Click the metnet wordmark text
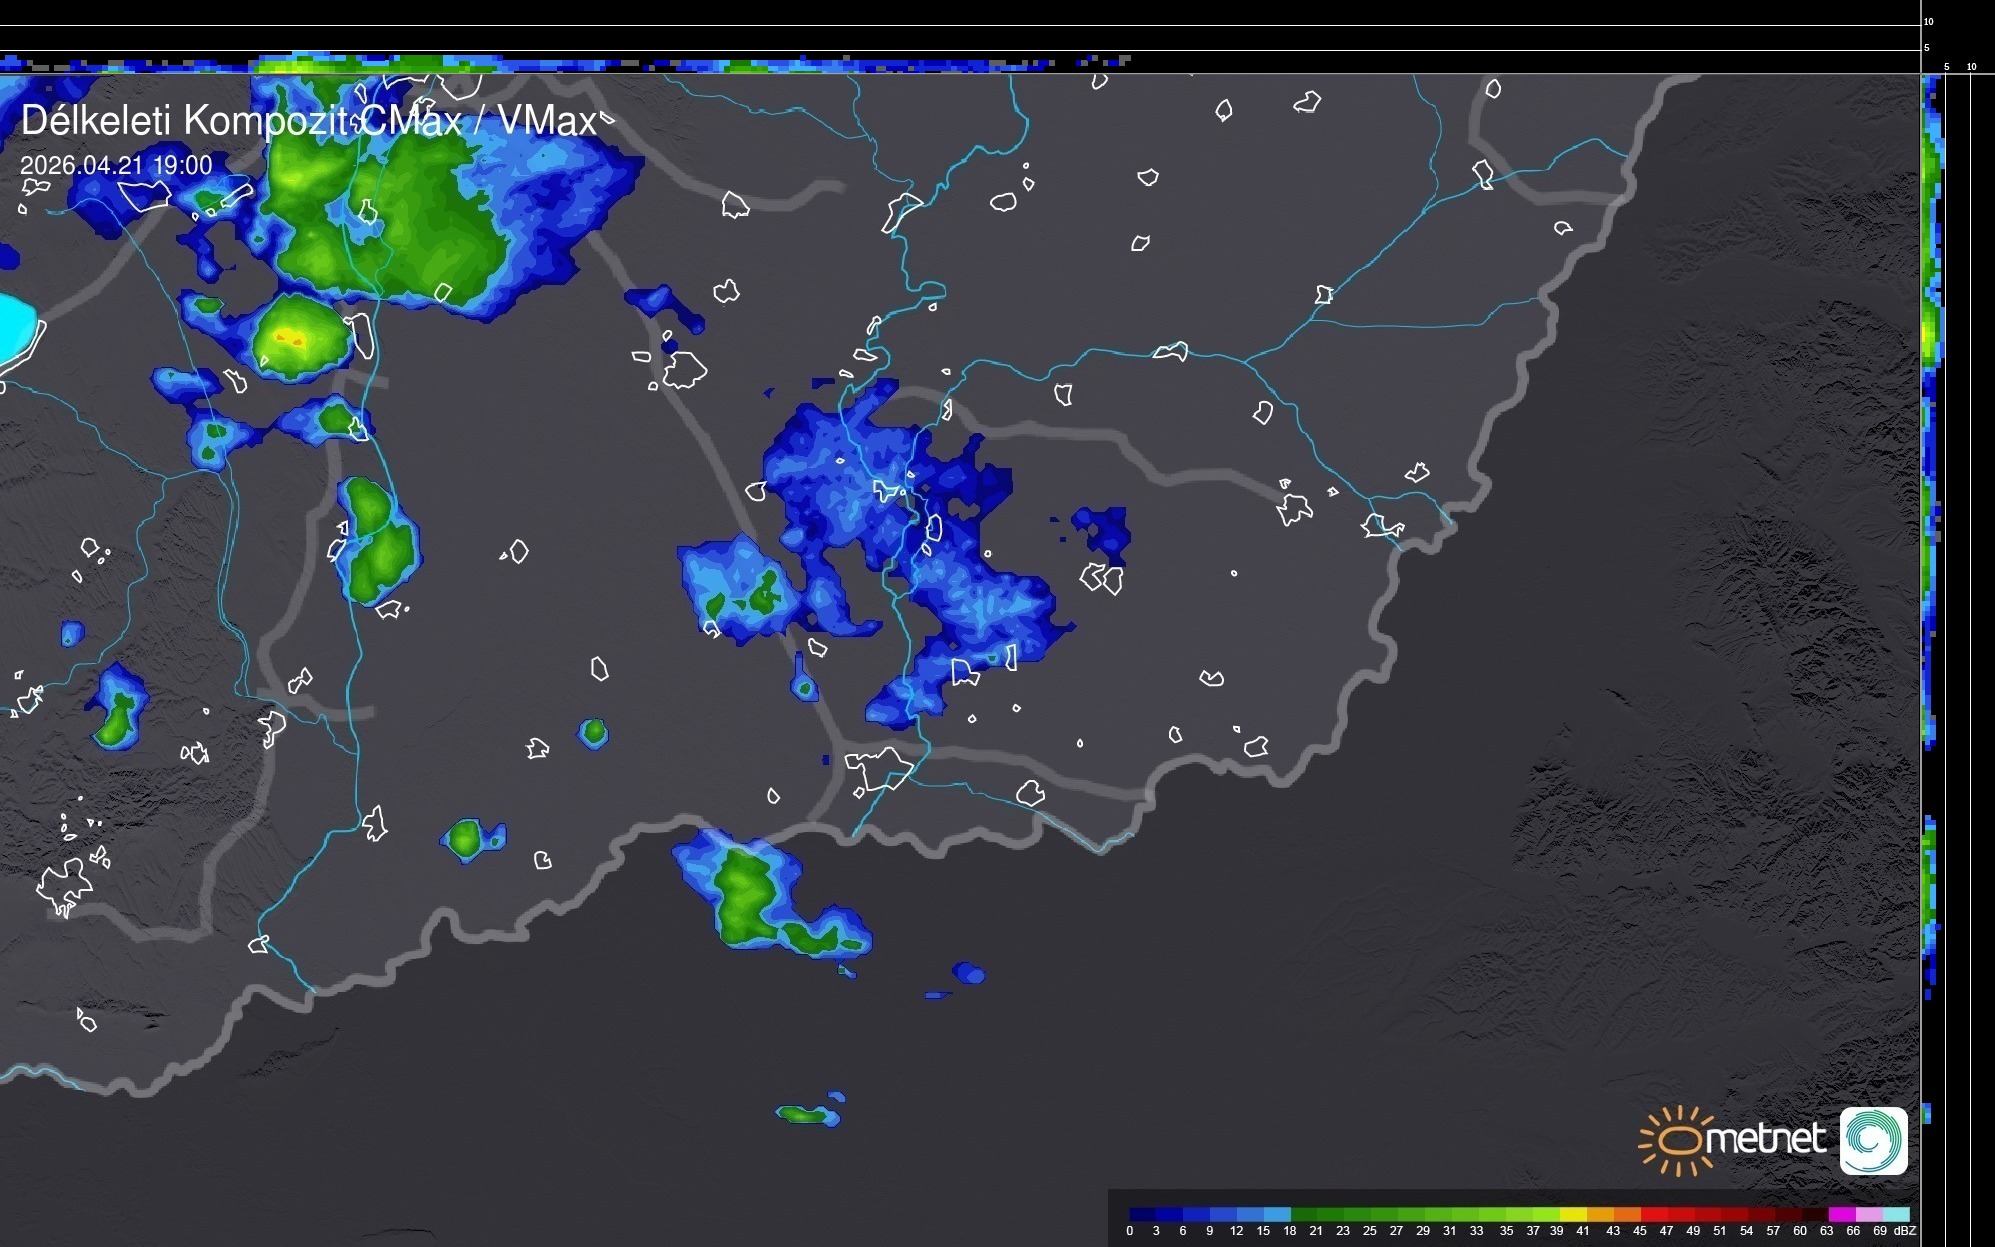This screenshot has height=1247, width=1995. [x=1765, y=1139]
